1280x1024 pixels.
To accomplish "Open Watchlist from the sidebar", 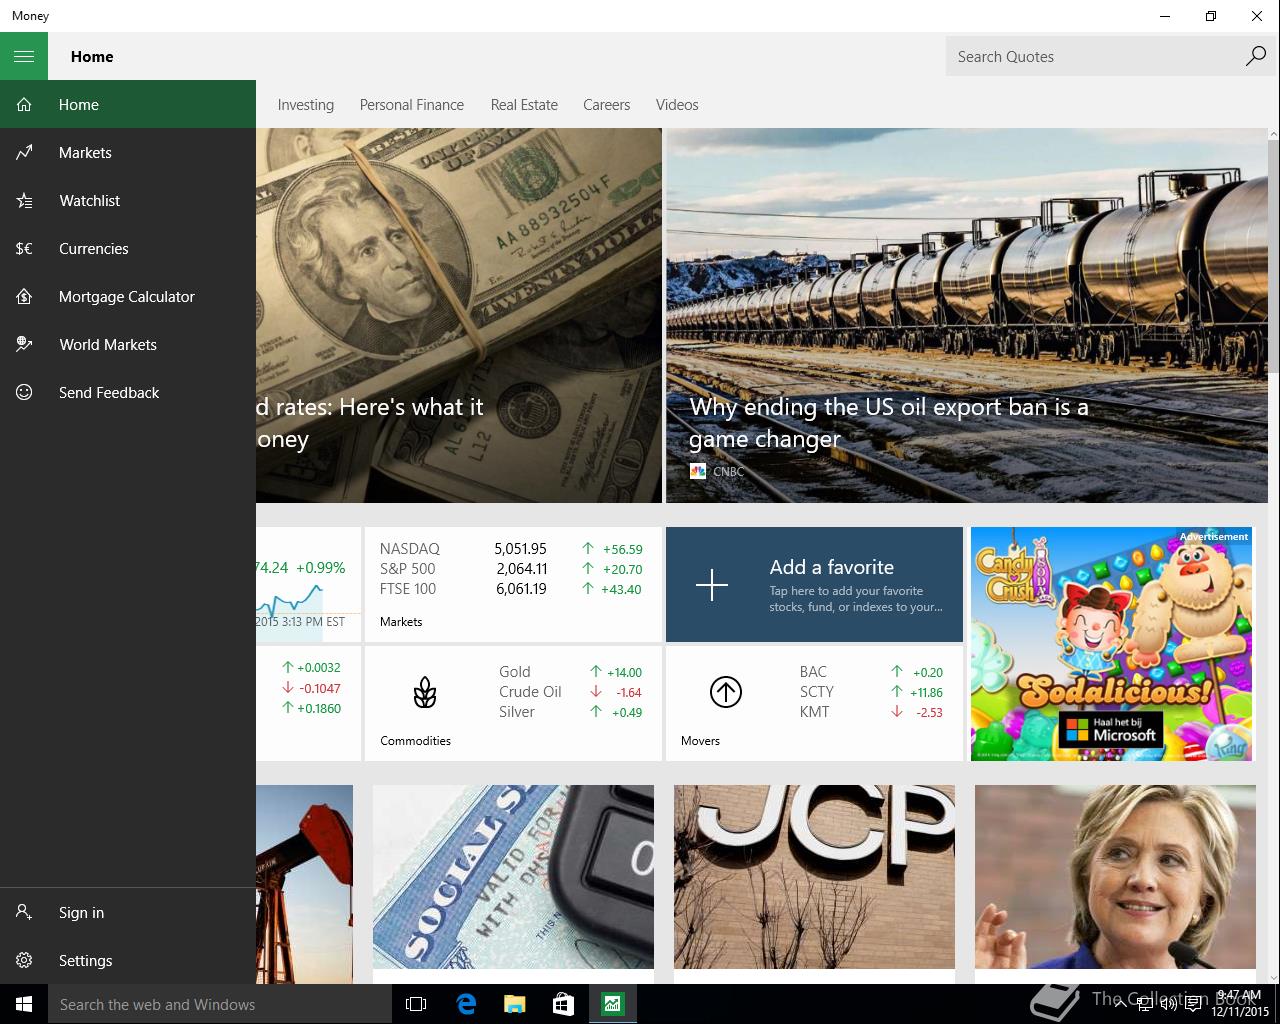I will click(128, 200).
